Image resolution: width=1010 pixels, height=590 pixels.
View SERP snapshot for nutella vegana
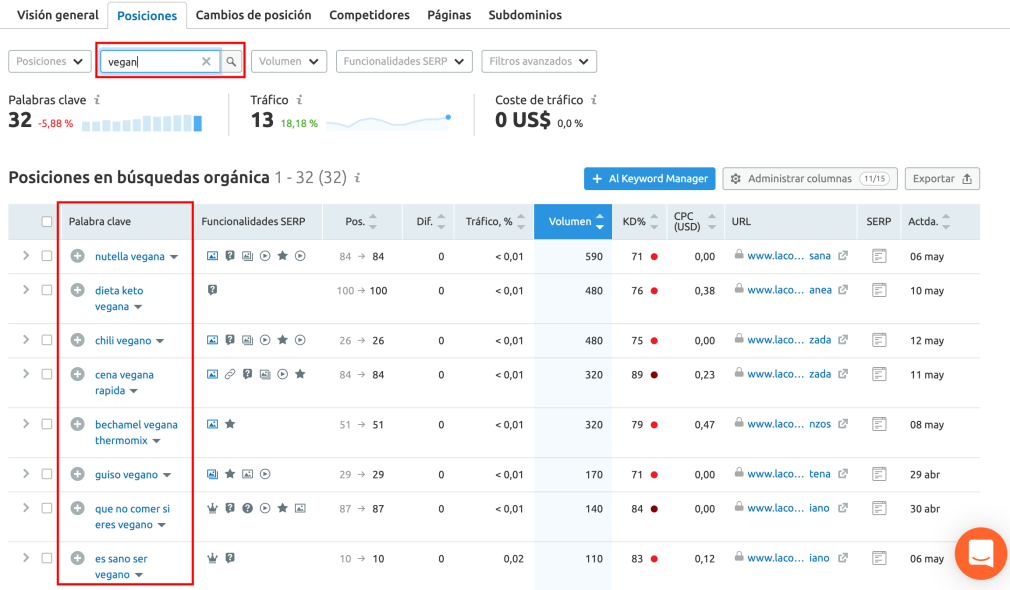coord(879,256)
